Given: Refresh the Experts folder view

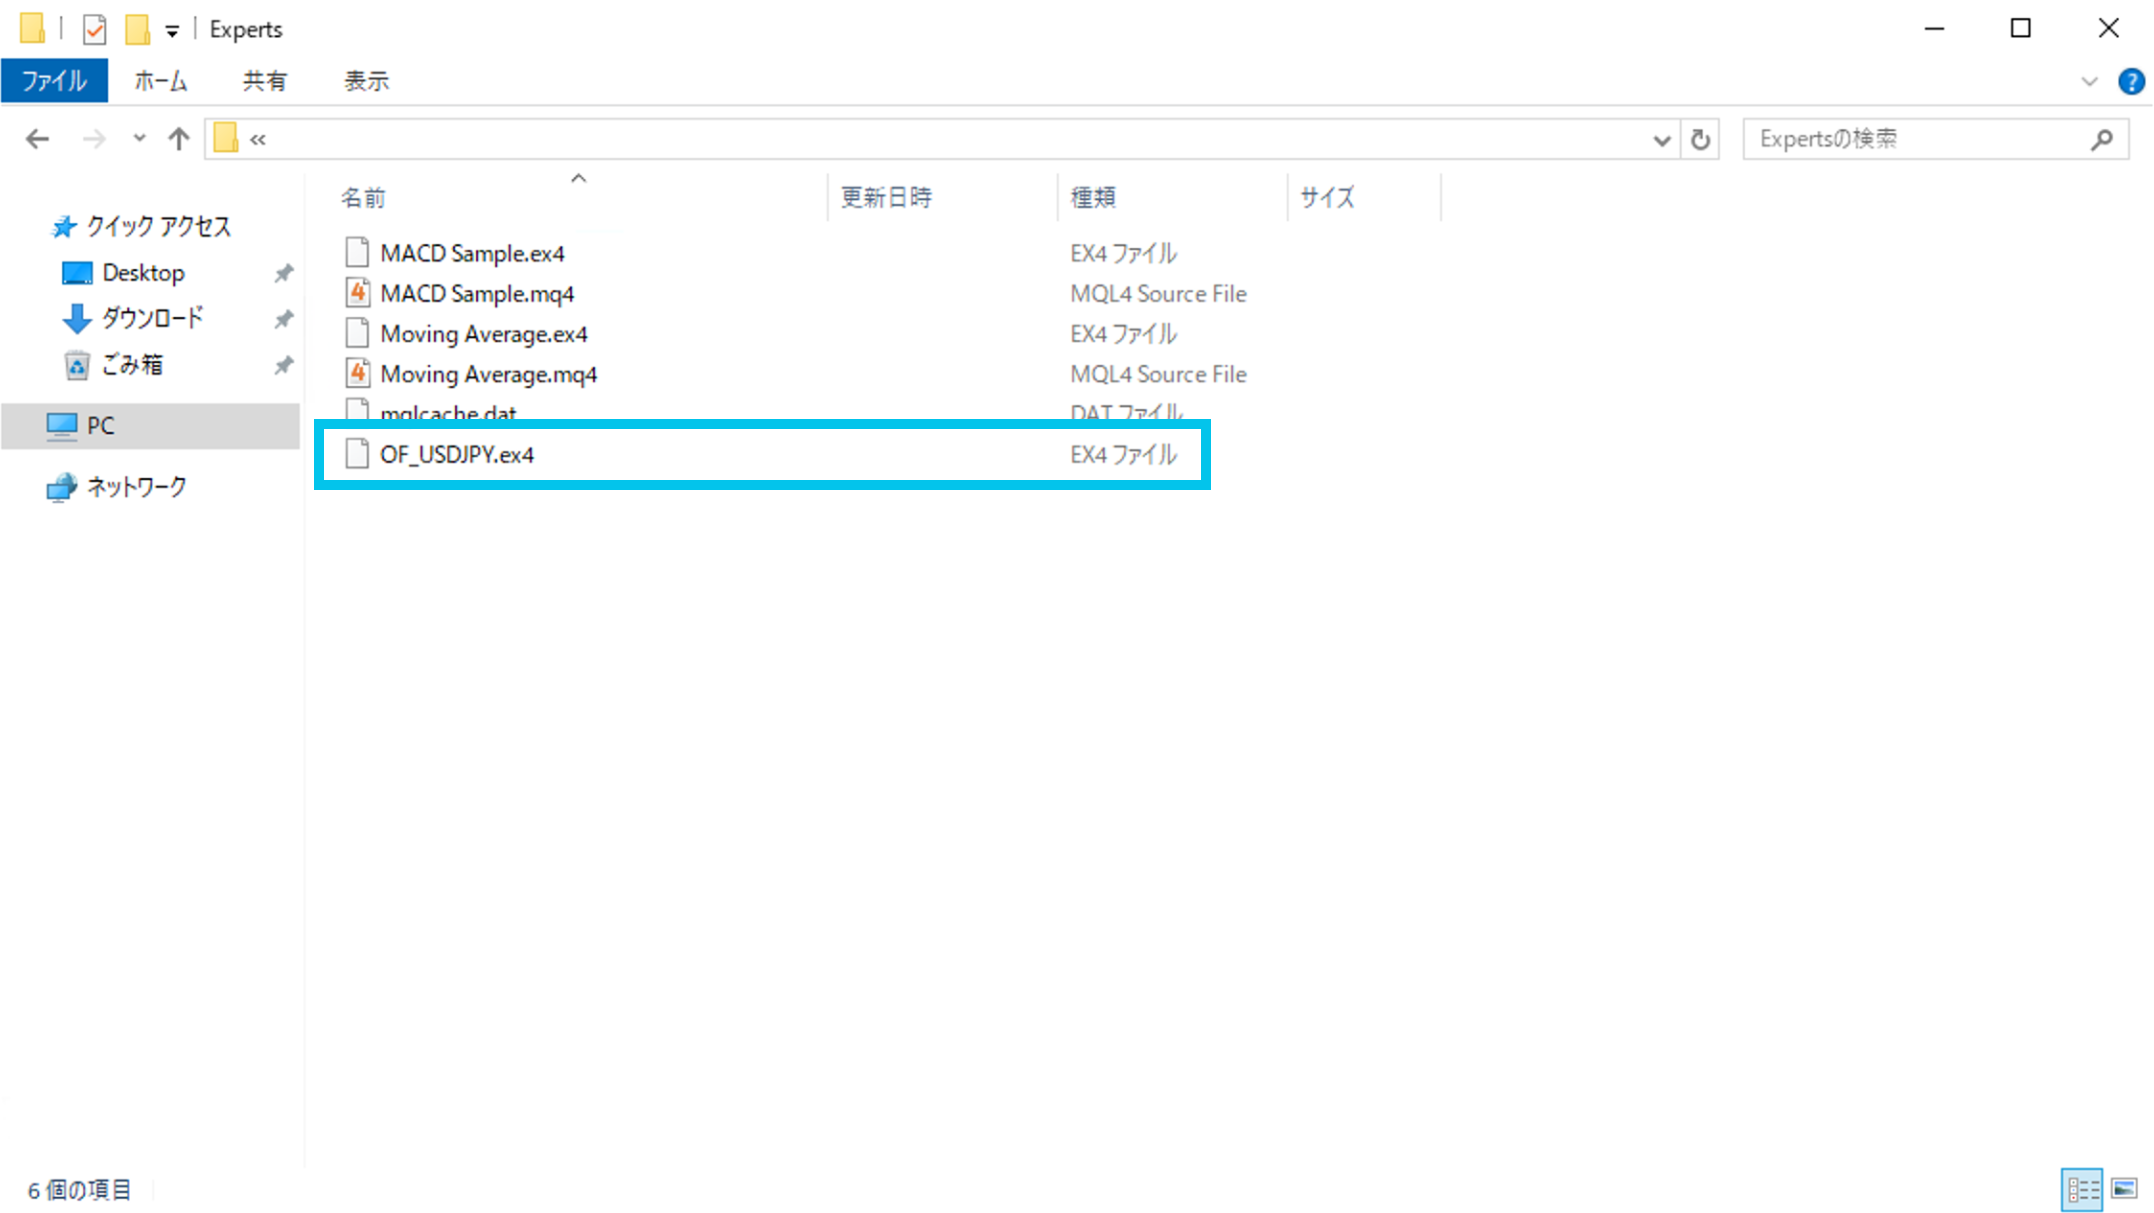Looking at the screenshot, I should (x=1700, y=139).
